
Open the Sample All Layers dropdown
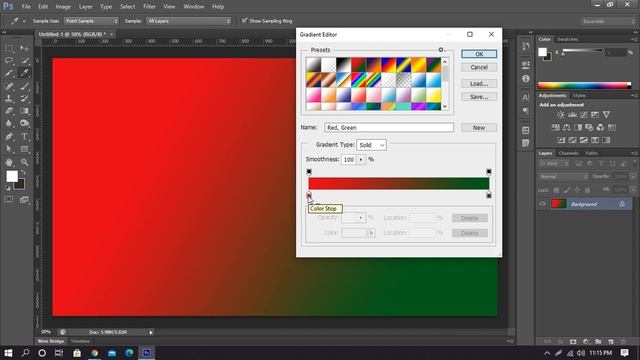tap(189, 21)
